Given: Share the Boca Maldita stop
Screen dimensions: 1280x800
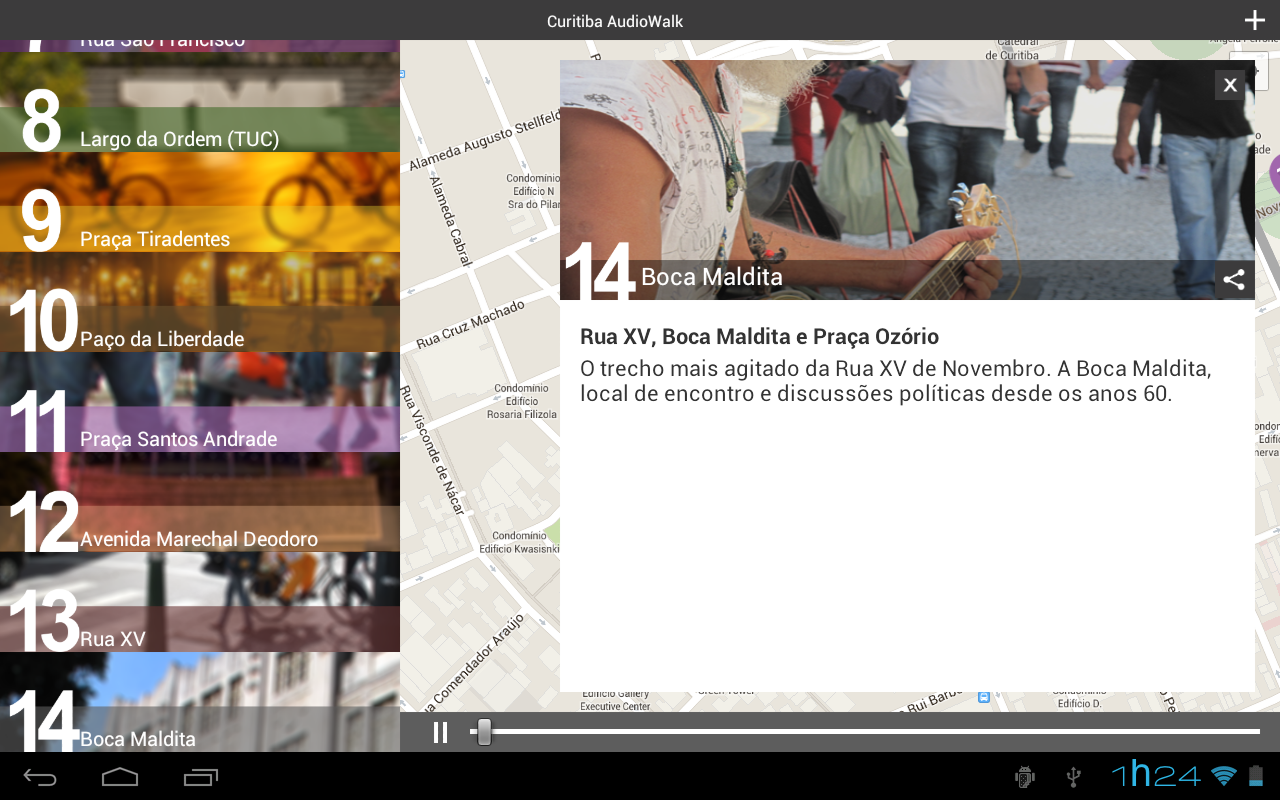Looking at the screenshot, I should click(x=1233, y=279).
